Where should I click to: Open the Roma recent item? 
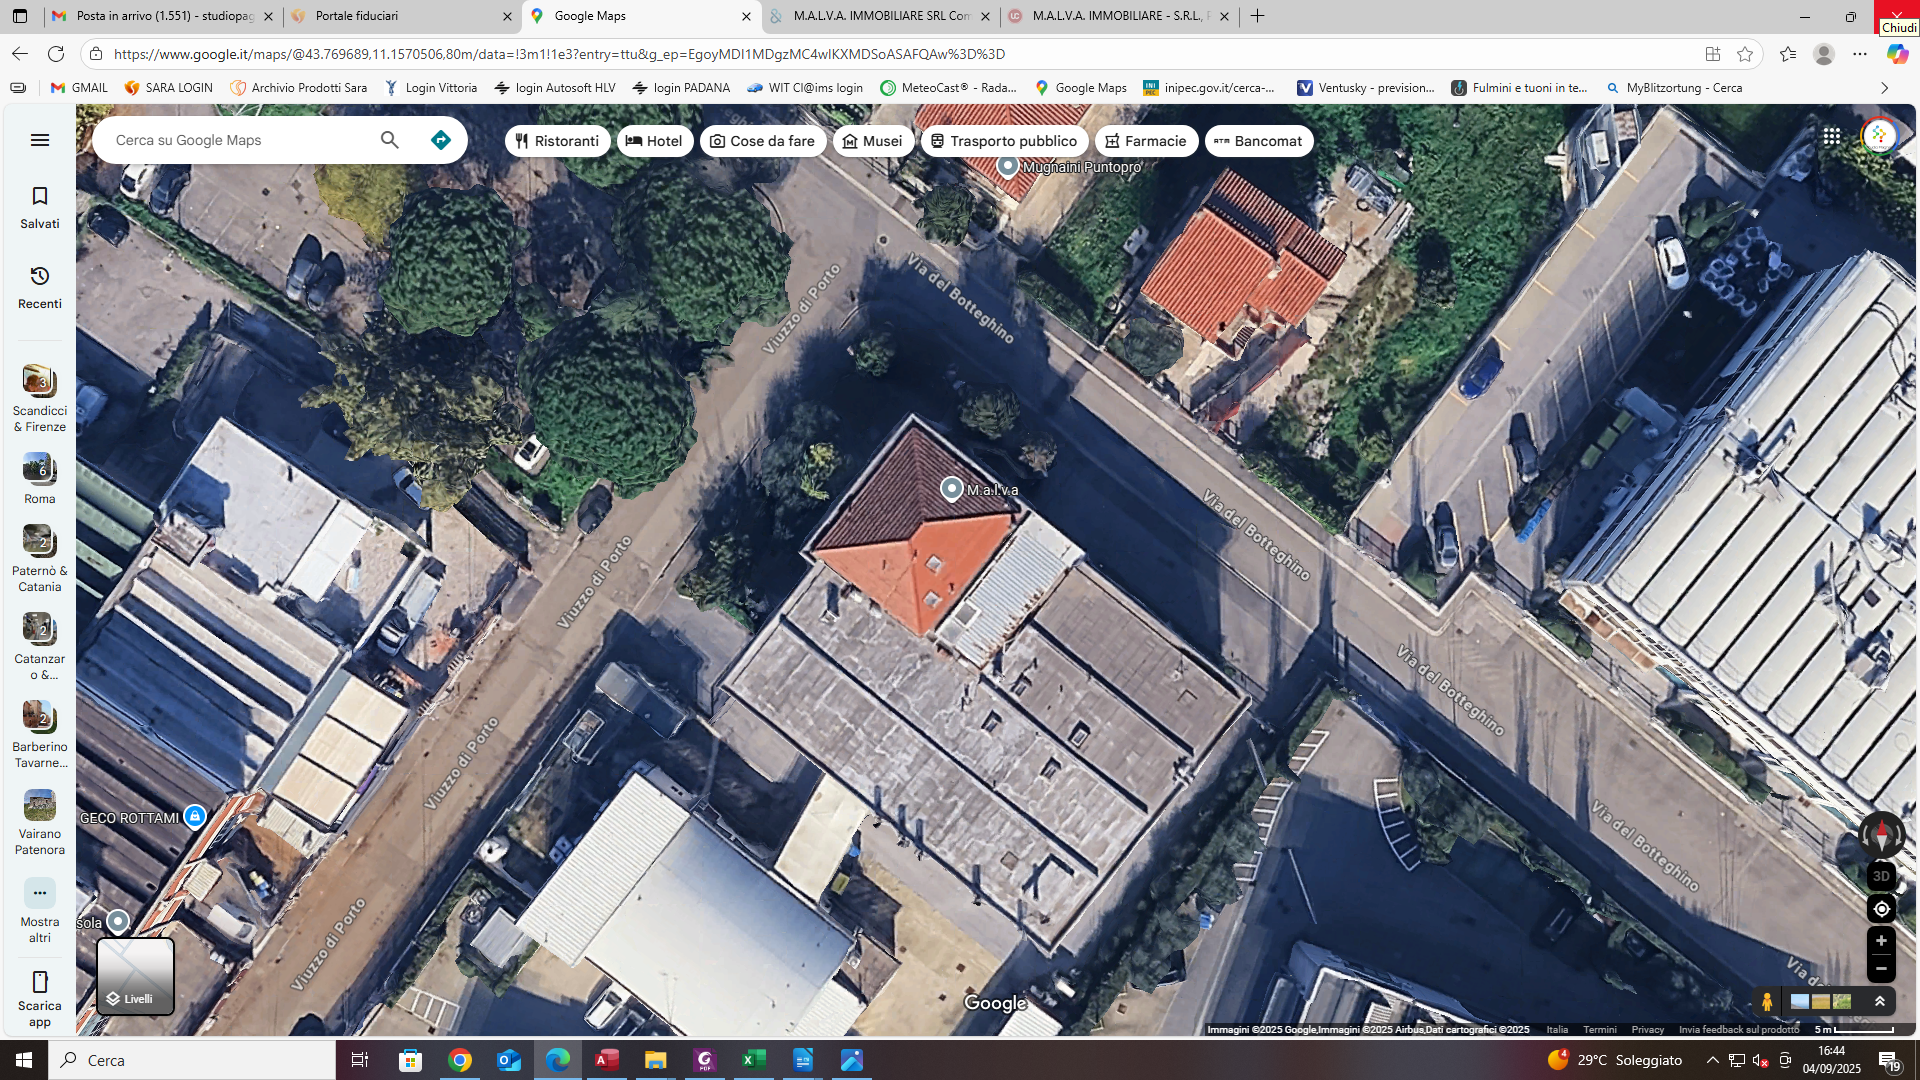tap(40, 478)
